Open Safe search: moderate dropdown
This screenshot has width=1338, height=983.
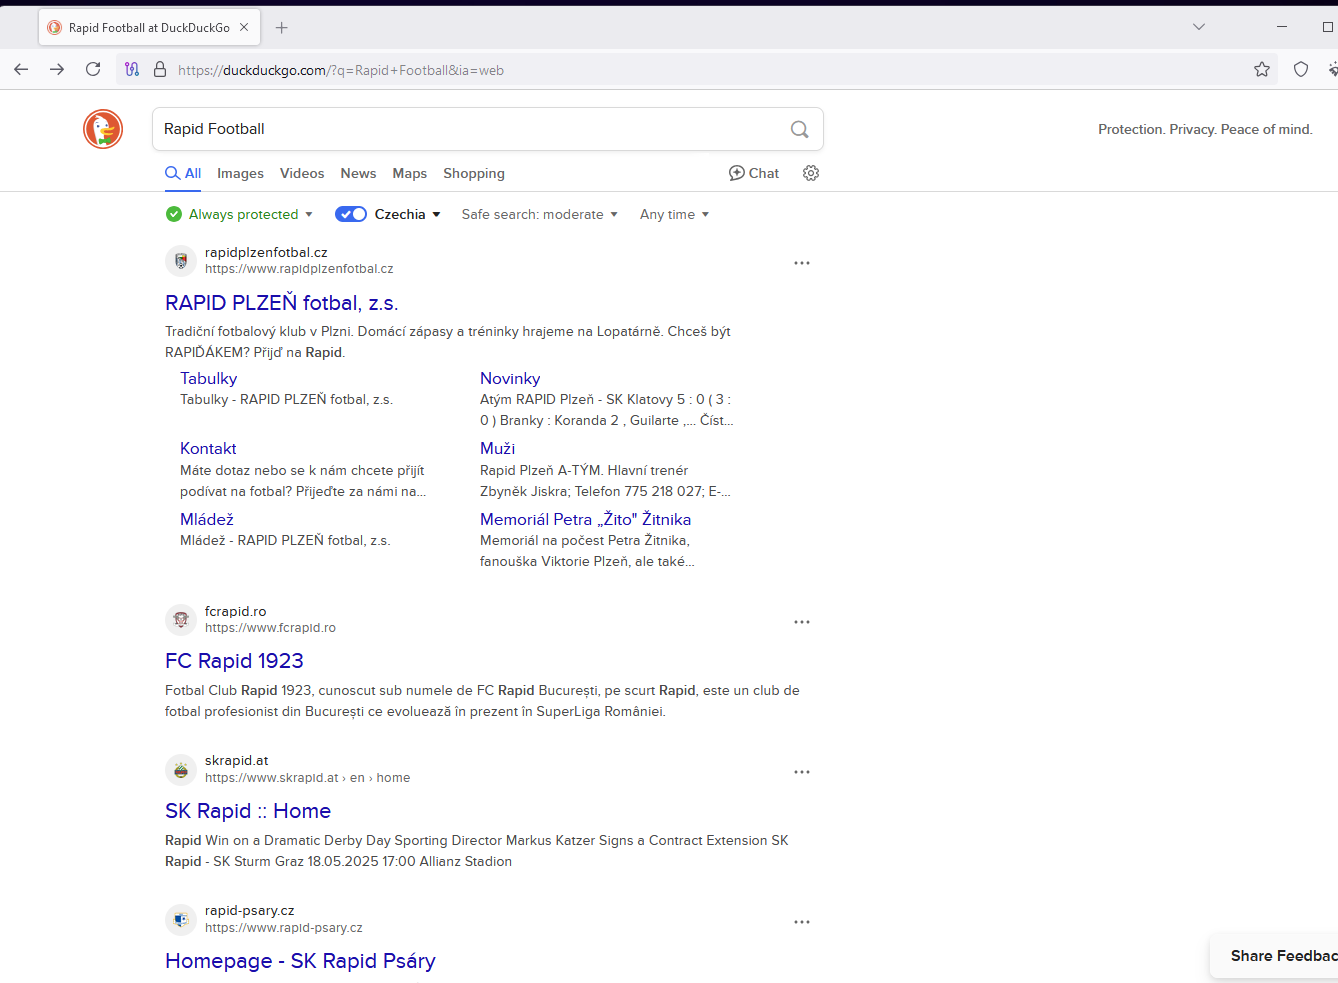coord(540,214)
